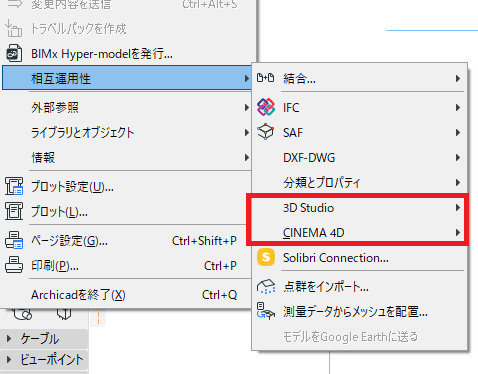Viewport: 478px width, 374px height.
Task: Choose 印刷(P)... menu entry
Action: pyautogui.click(x=127, y=265)
